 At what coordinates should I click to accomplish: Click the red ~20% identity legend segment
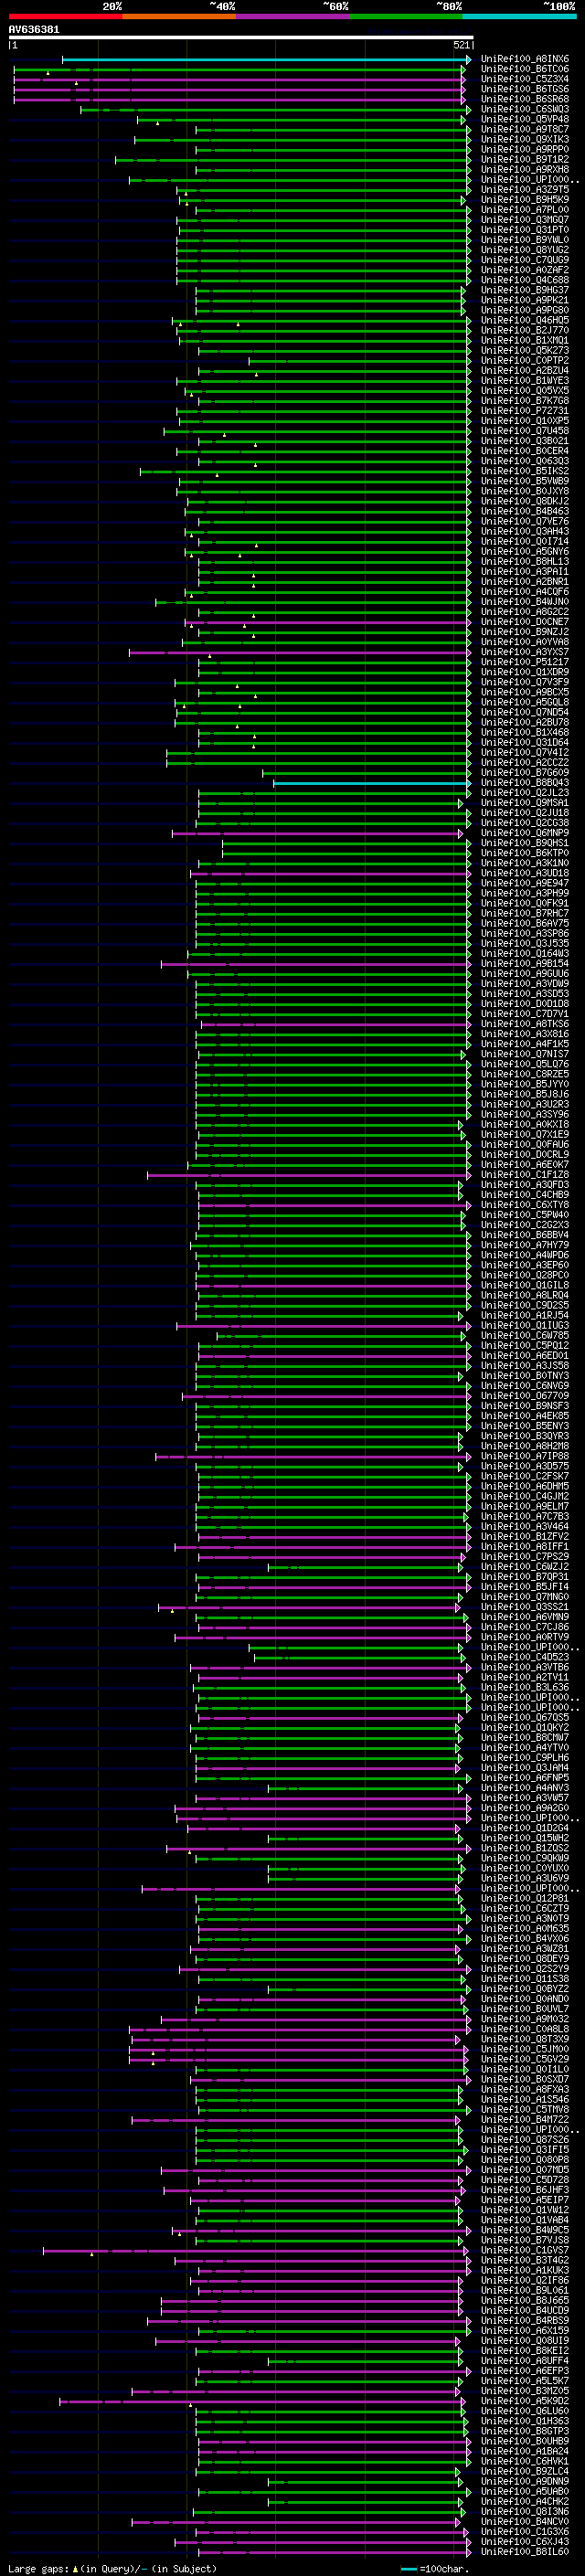(x=65, y=16)
